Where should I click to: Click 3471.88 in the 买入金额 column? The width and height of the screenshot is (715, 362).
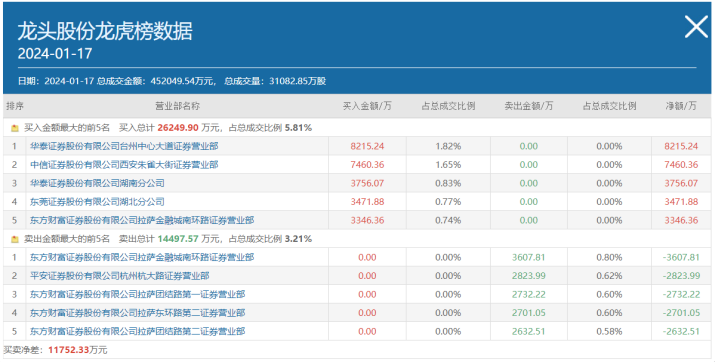point(367,202)
